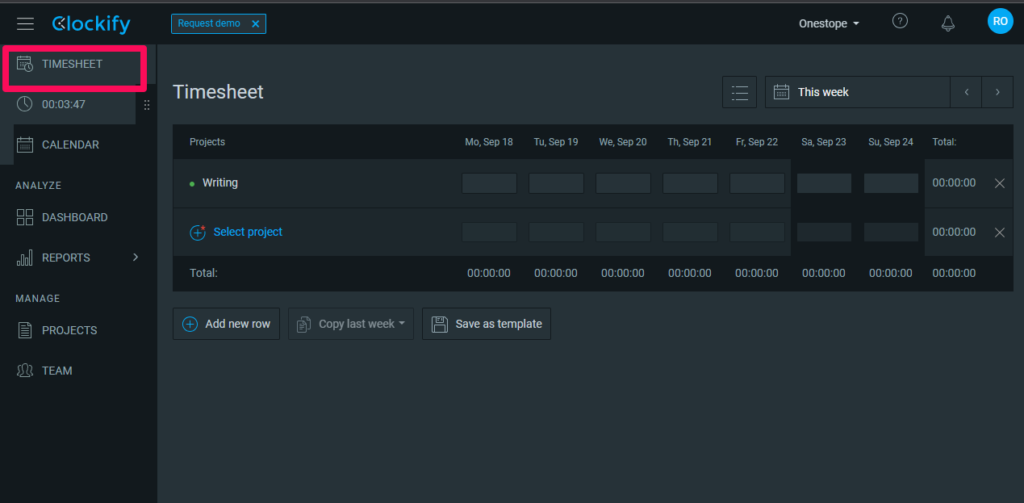Screen dimensions: 1024x503
Task: Open the This week date picker
Action: [x=857, y=92]
